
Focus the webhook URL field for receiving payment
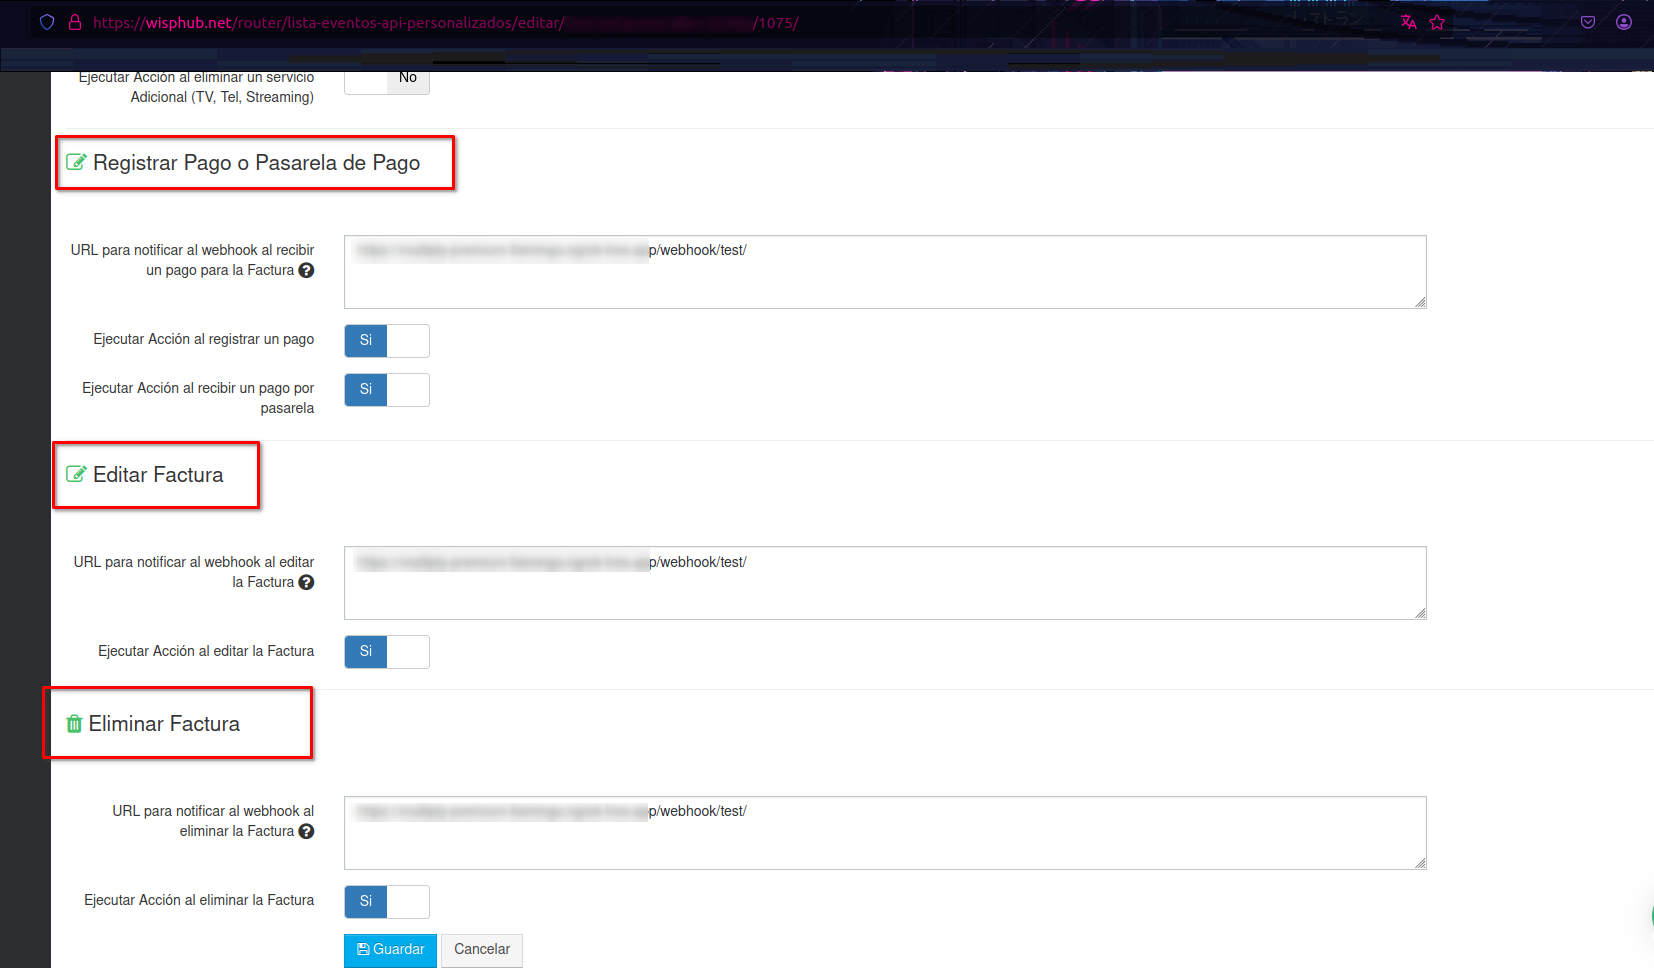[x=884, y=272]
